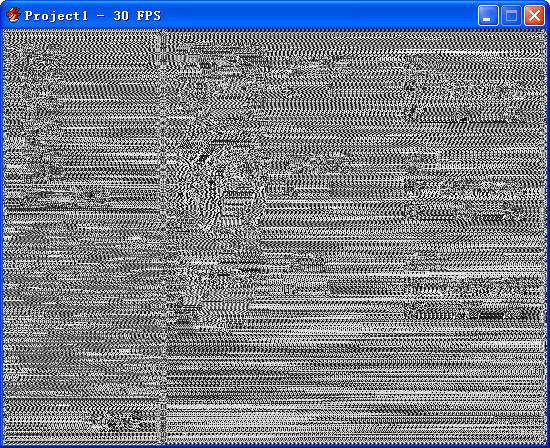
Task: Click inside the noisy render canvas
Action: 275,237
